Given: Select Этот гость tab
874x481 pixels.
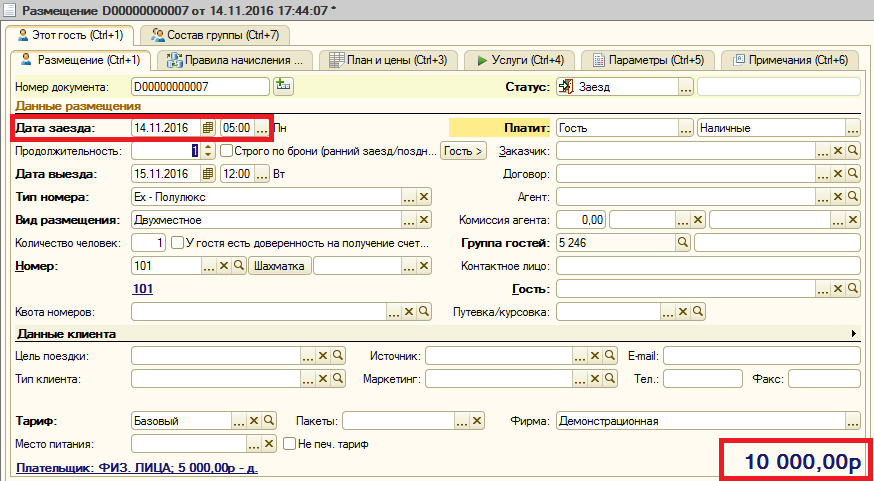Looking at the screenshot, I should point(70,36).
